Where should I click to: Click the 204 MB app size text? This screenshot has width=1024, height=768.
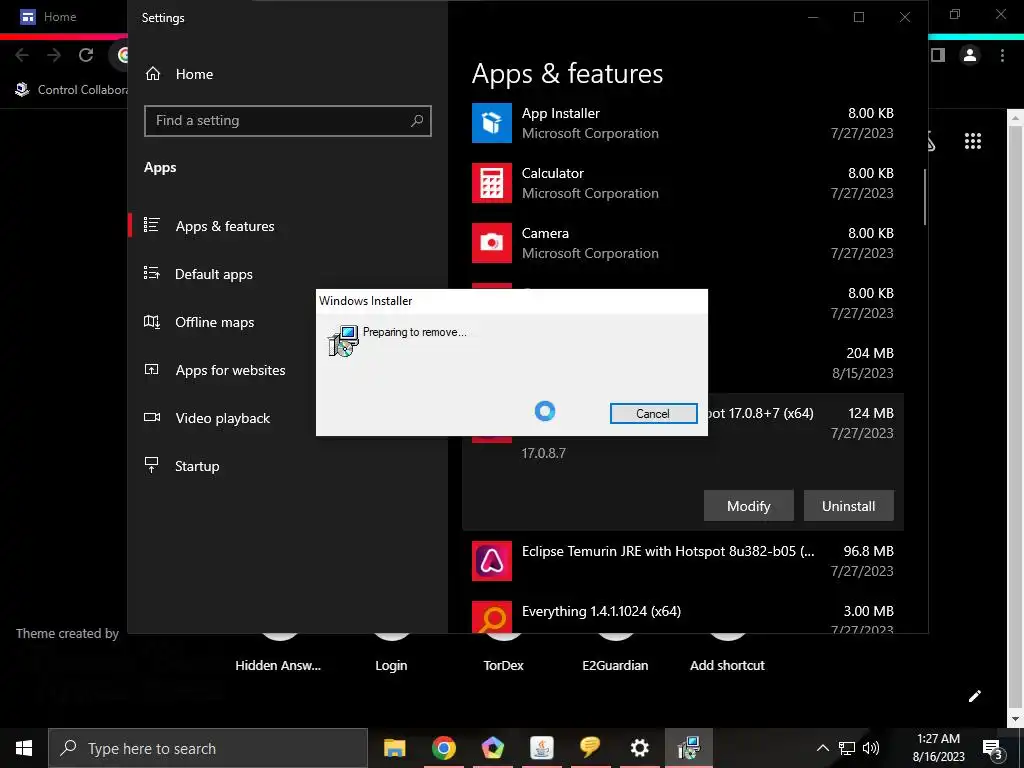point(870,353)
